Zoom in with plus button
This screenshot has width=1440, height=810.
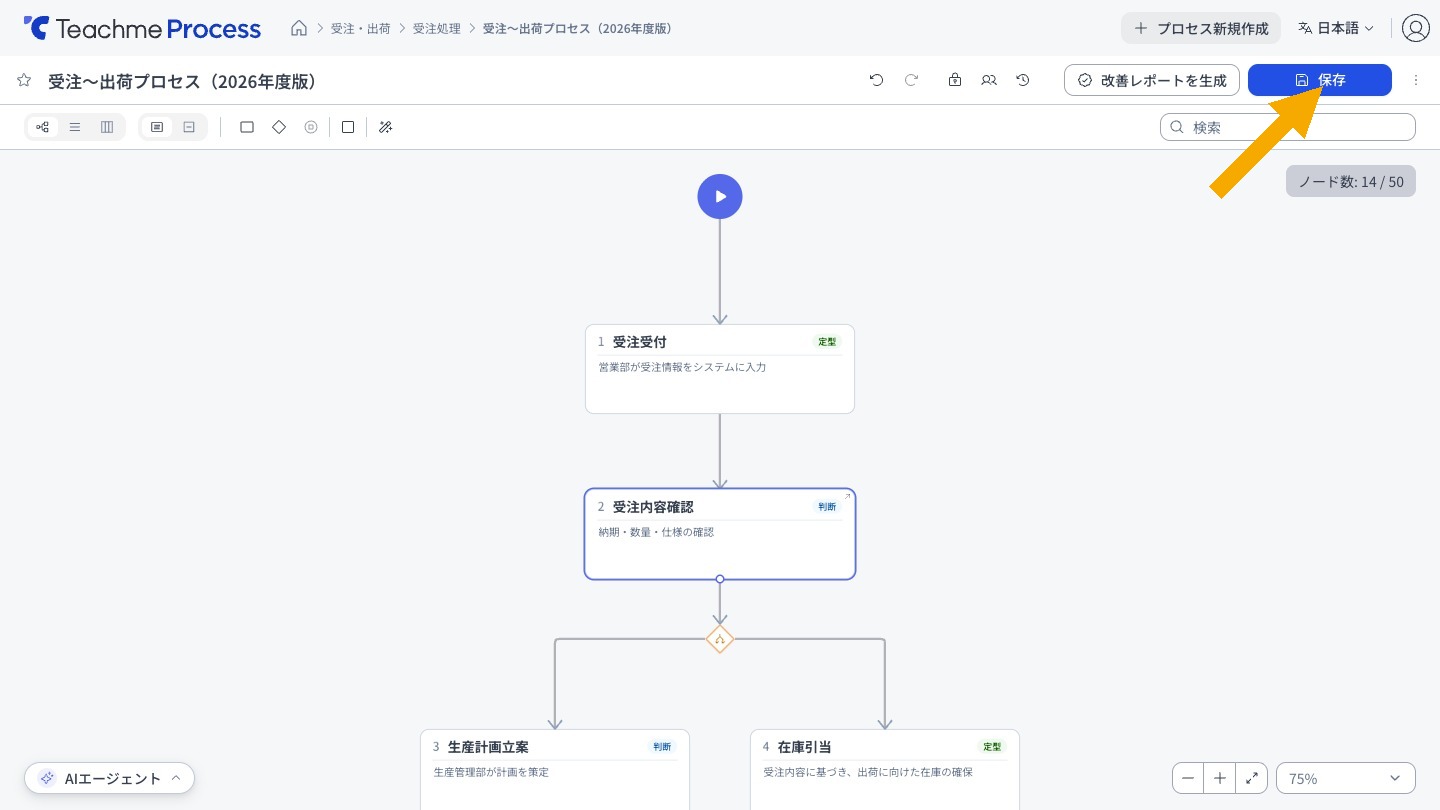(x=1220, y=778)
